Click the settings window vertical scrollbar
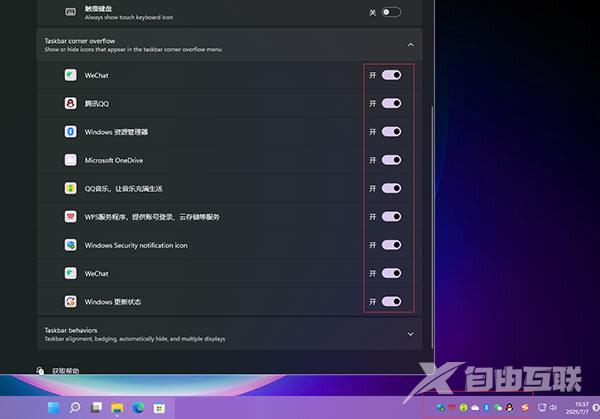 point(433,227)
